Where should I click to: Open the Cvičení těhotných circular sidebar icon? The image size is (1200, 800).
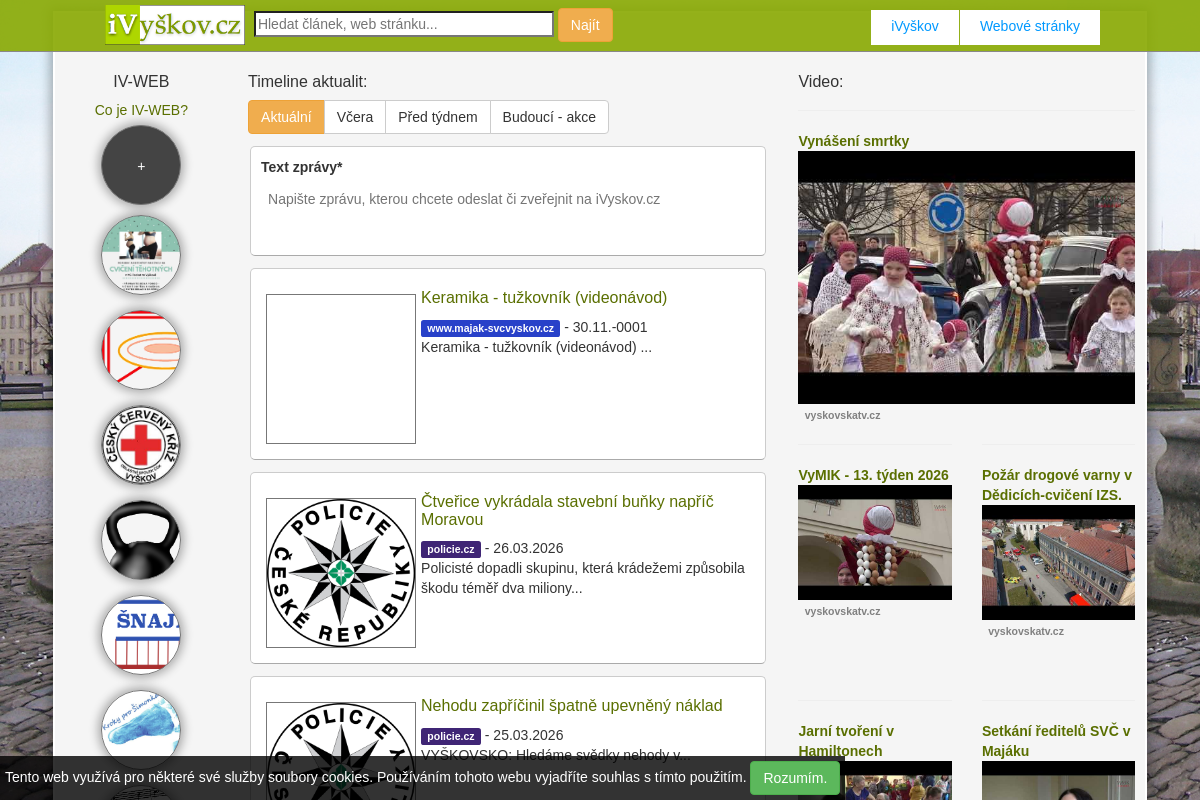point(141,255)
